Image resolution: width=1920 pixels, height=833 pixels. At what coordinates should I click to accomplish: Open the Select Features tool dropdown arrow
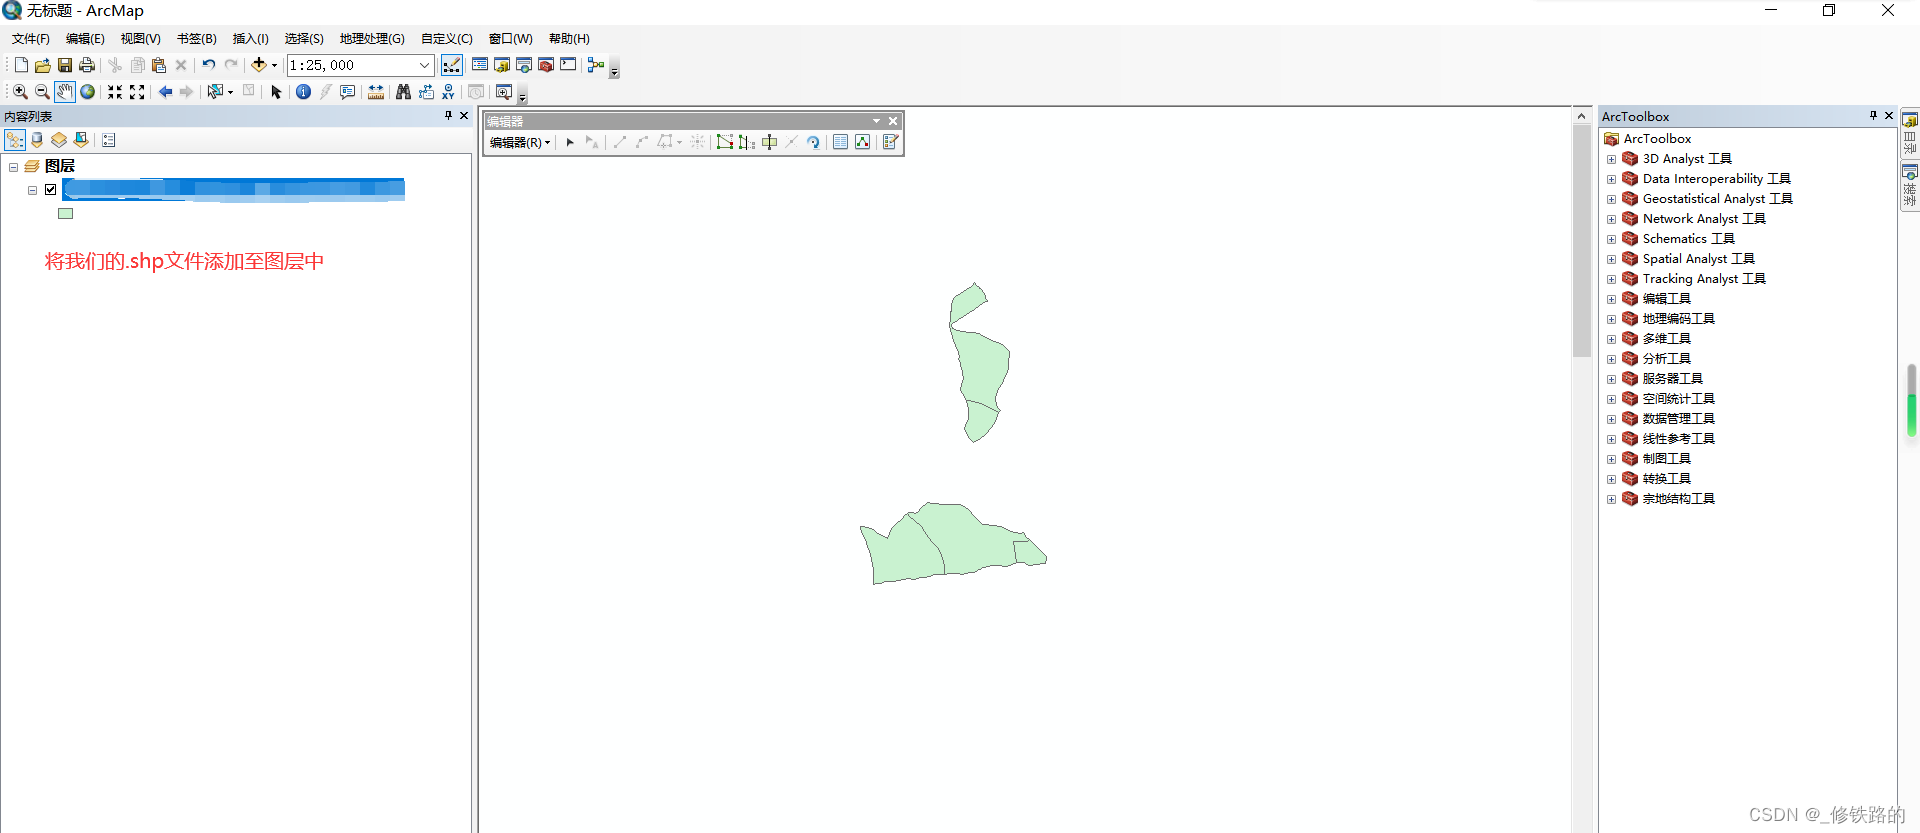(x=230, y=92)
